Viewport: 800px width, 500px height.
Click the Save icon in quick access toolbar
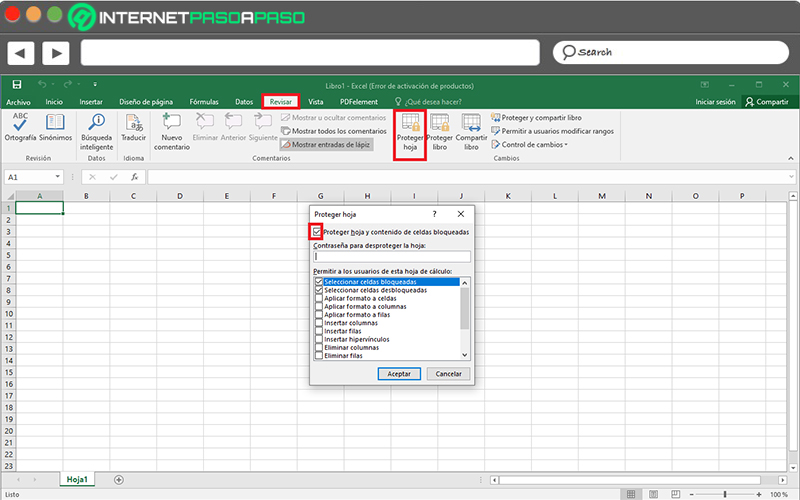tap(17, 84)
